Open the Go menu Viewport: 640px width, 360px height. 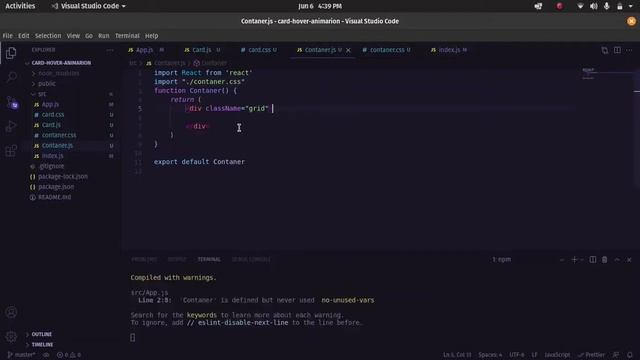coord(89,36)
